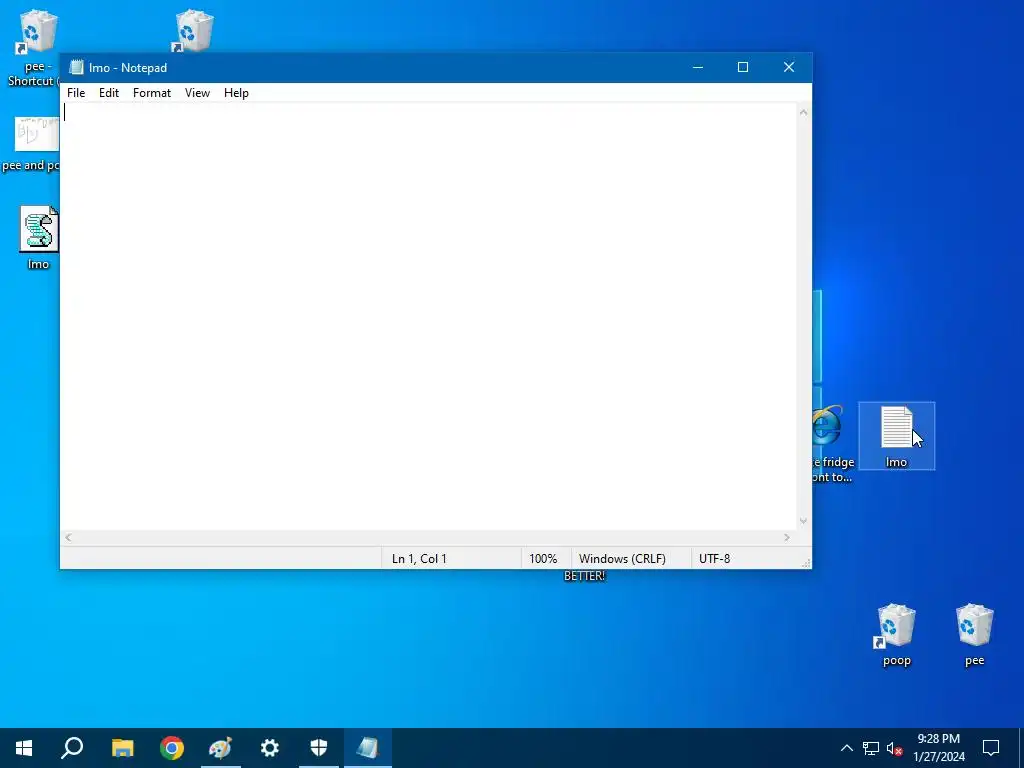The image size is (1024, 768).
Task: Click the UTF-8 encoding status entry
Action: [x=714, y=559]
